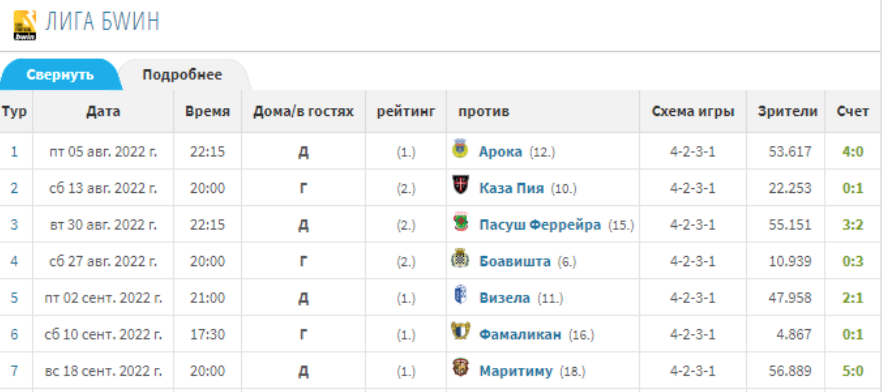Click the Каза Пия club crest
882x392 pixels.
(x=460, y=186)
